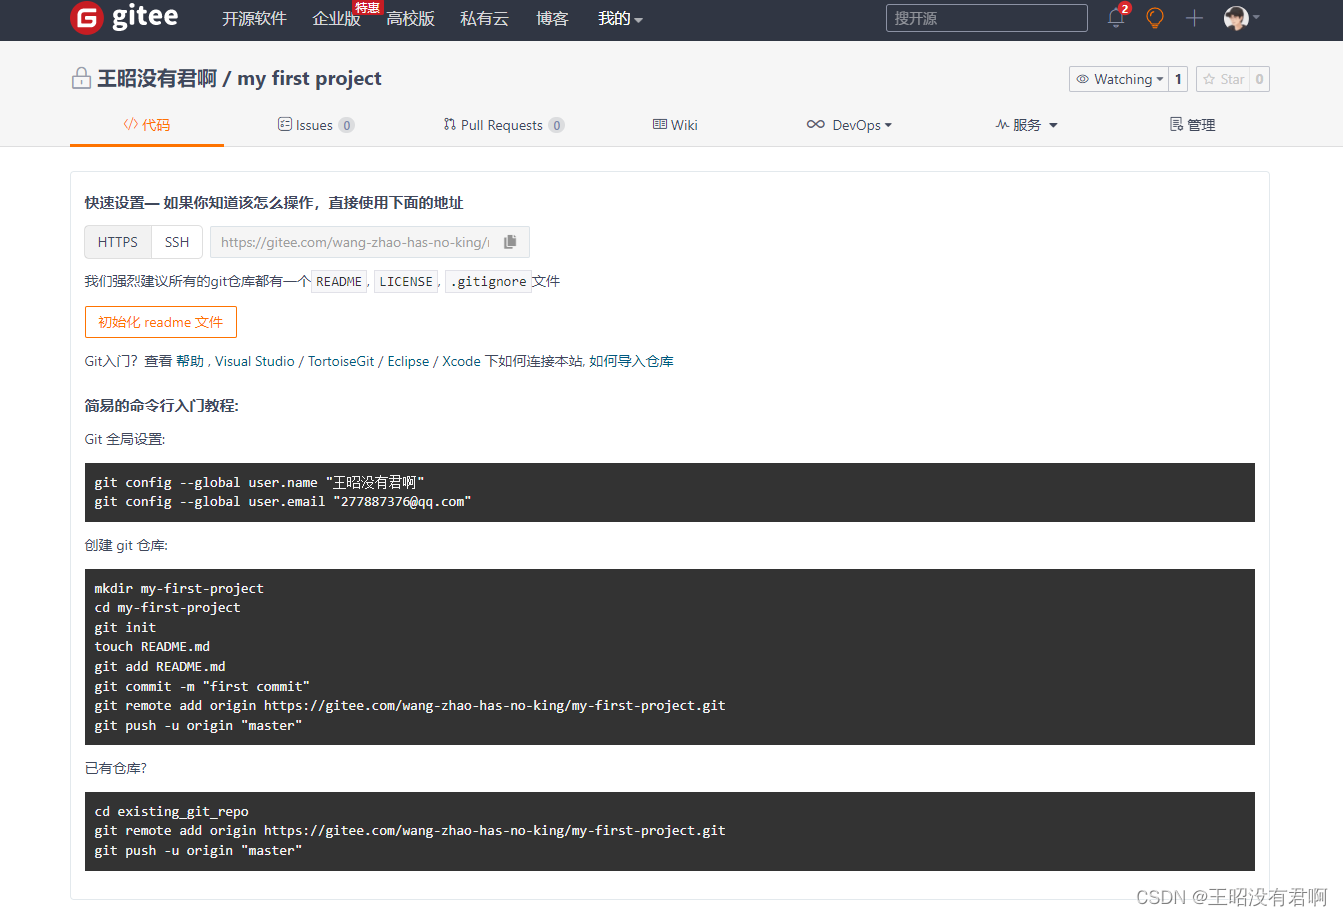The image size is (1343, 916).
Task: Click the plus create-new icon
Action: tap(1194, 18)
